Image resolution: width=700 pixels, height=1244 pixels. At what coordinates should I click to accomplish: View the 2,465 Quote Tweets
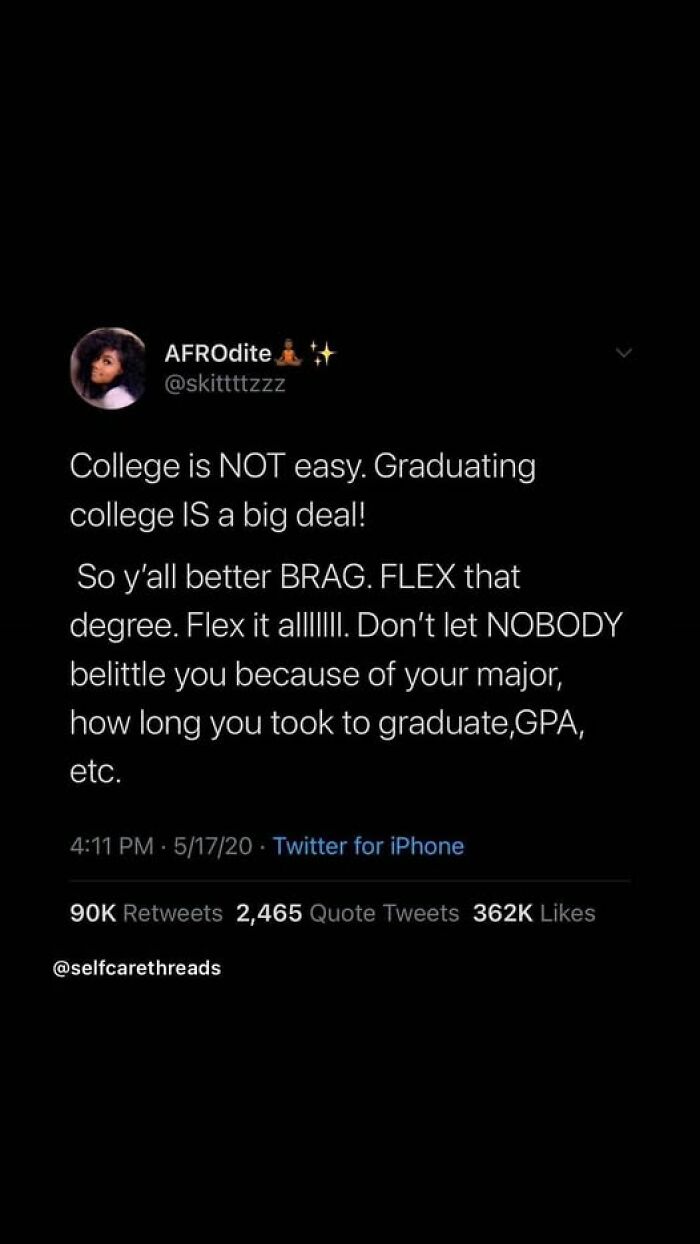pos(268,912)
